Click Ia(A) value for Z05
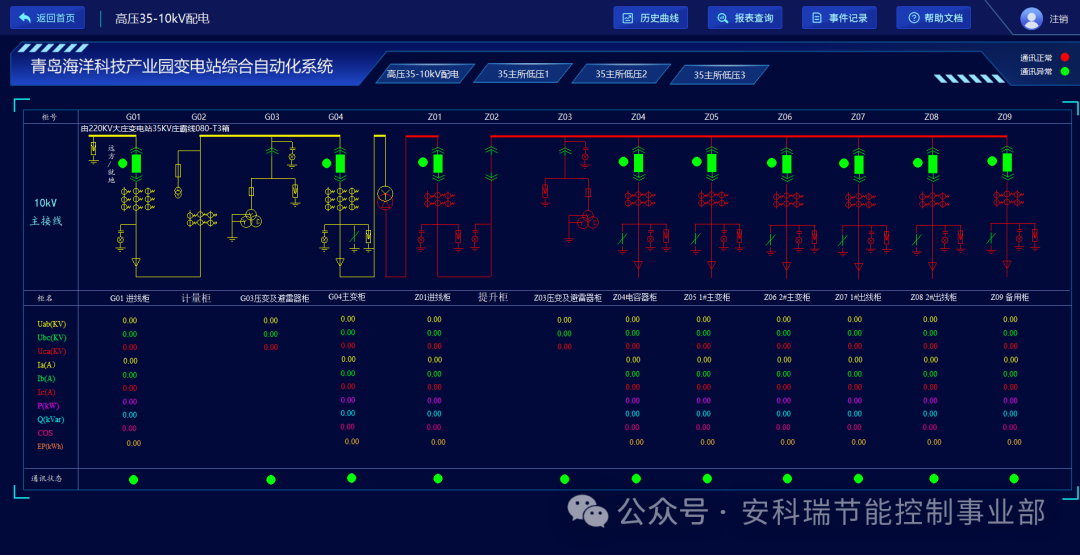 pos(703,359)
